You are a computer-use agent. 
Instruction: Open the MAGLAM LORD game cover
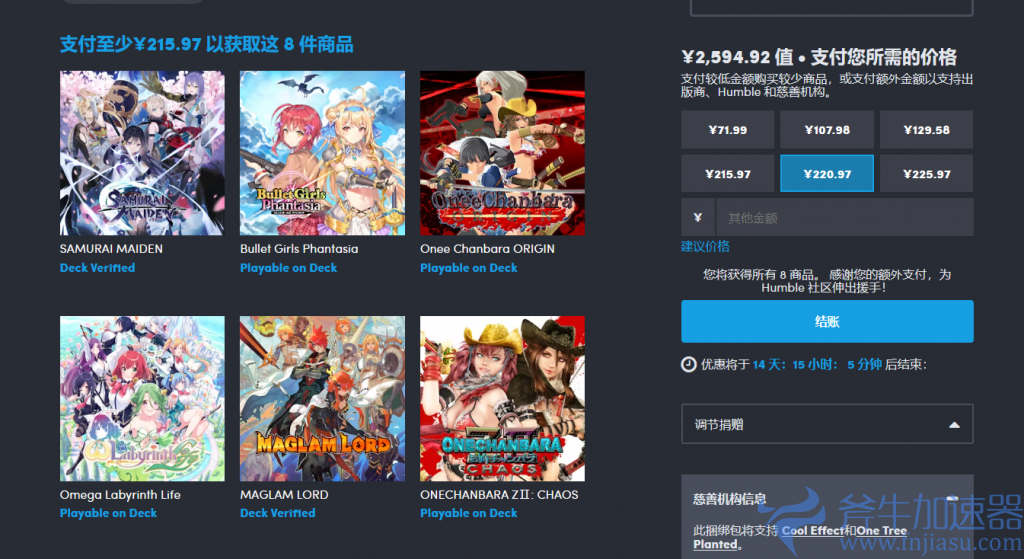[322, 398]
